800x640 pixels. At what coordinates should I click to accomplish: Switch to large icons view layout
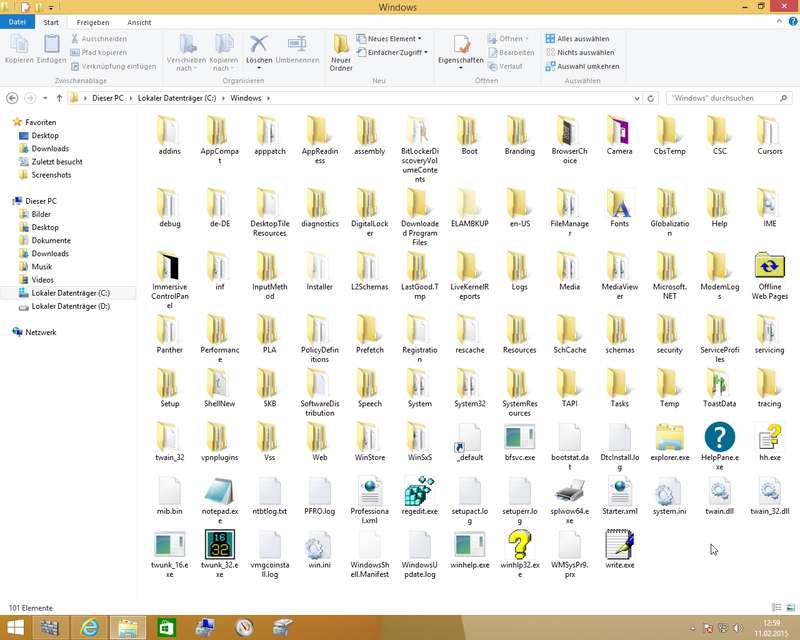tap(790, 607)
